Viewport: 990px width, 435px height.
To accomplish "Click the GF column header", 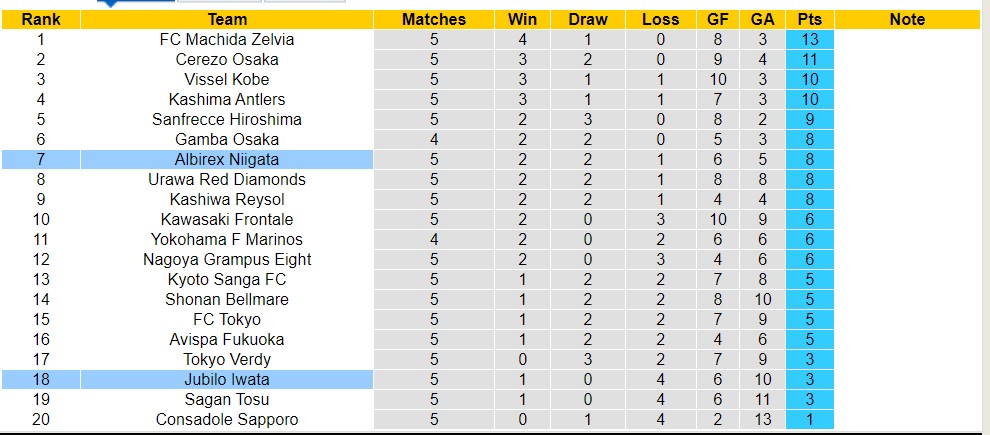I will [717, 19].
